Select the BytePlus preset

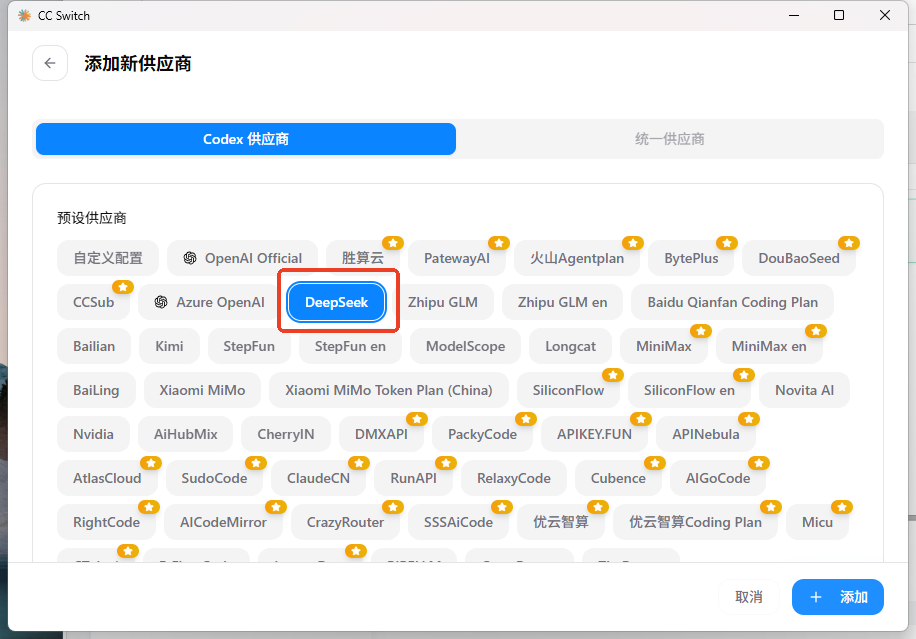tap(691, 258)
